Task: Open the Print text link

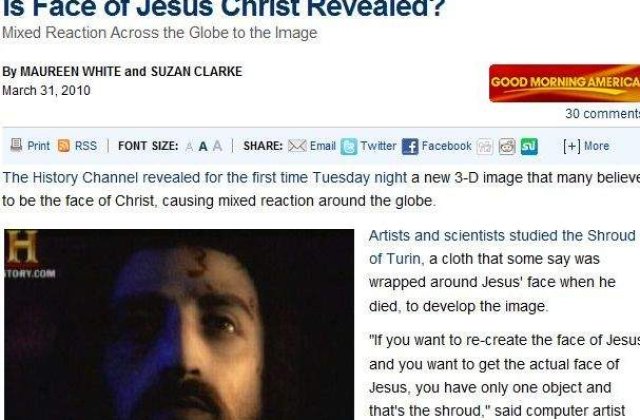Action: [38, 146]
